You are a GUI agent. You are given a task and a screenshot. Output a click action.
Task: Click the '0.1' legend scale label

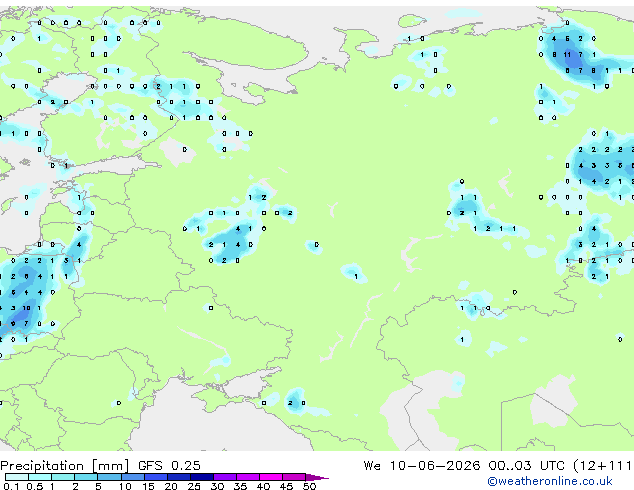click(12, 486)
